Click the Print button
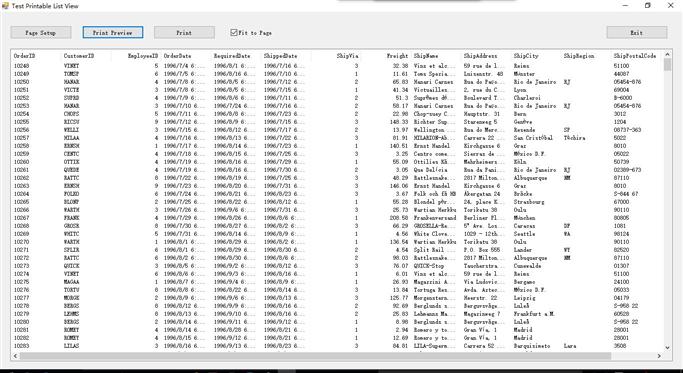This screenshot has height=373, width=683. point(184,33)
